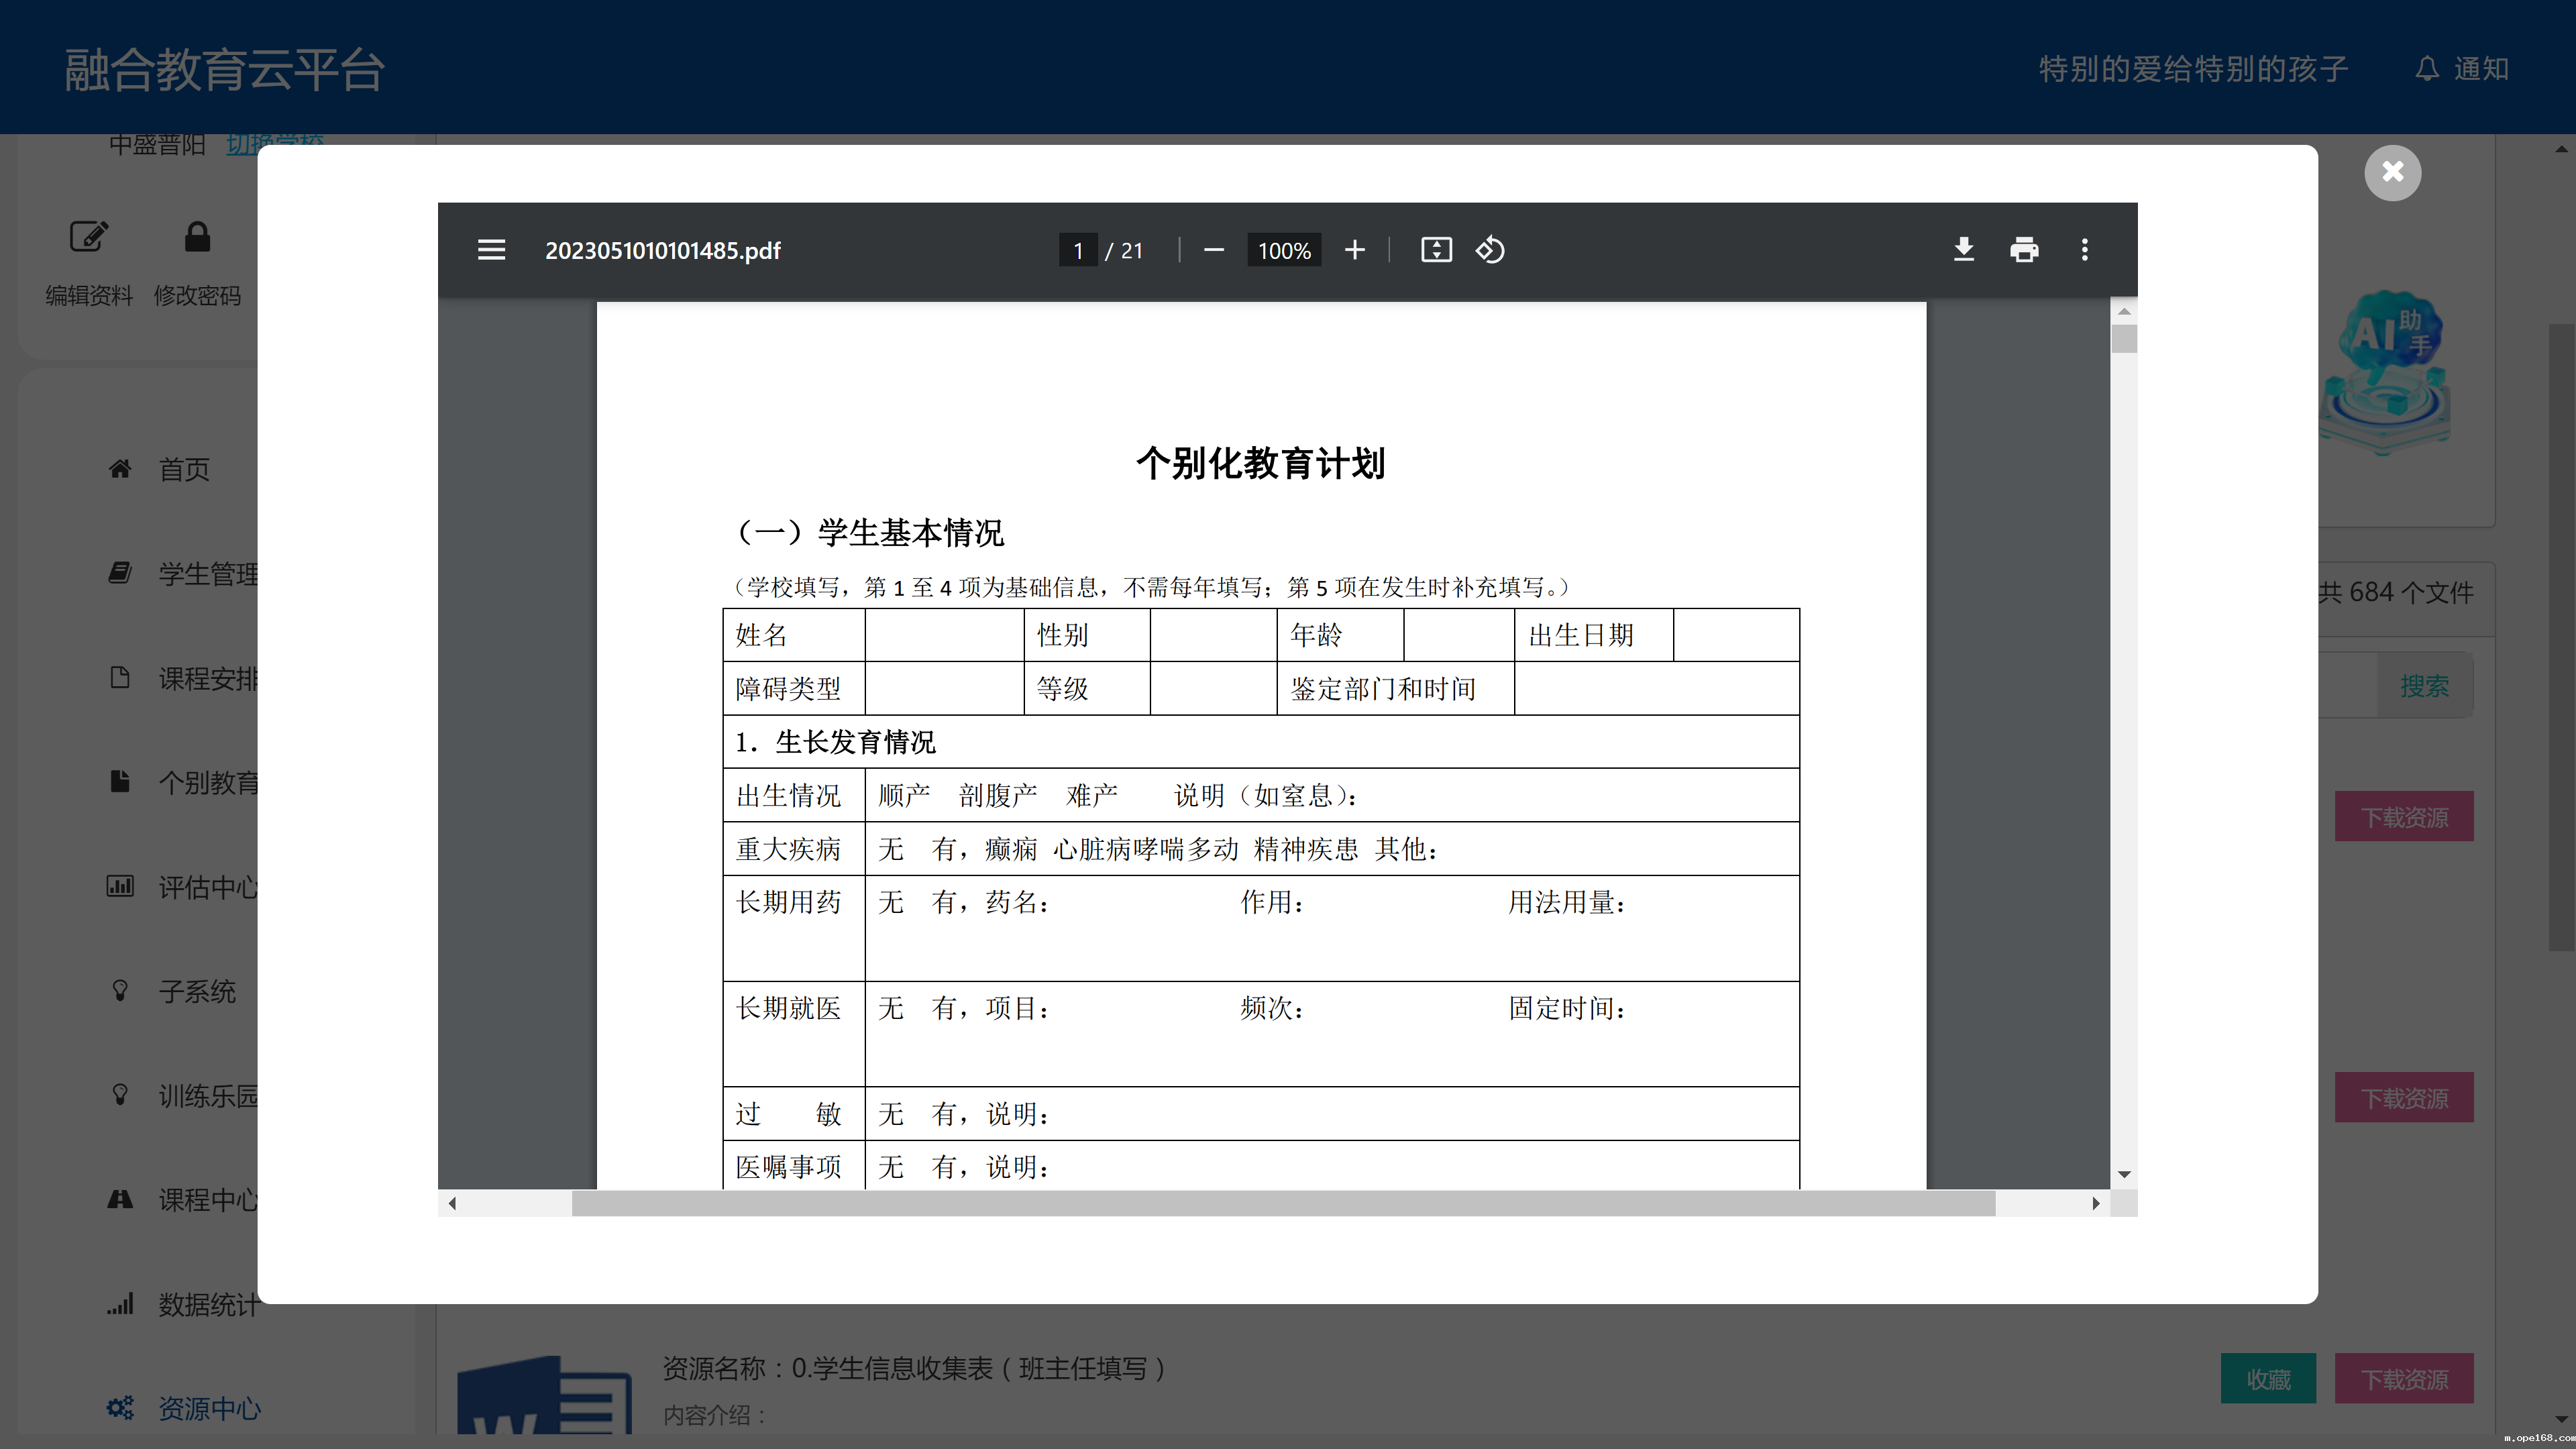Toggle the PDF sidebar hamburger menu
This screenshot has width=2576, height=1449.
(x=491, y=250)
